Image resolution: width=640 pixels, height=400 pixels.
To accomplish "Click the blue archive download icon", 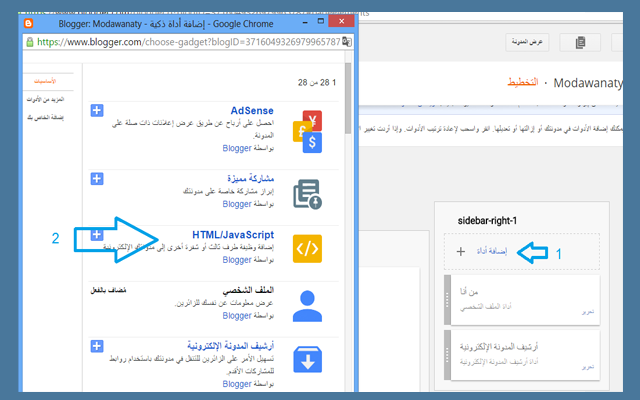I will [x=307, y=360].
